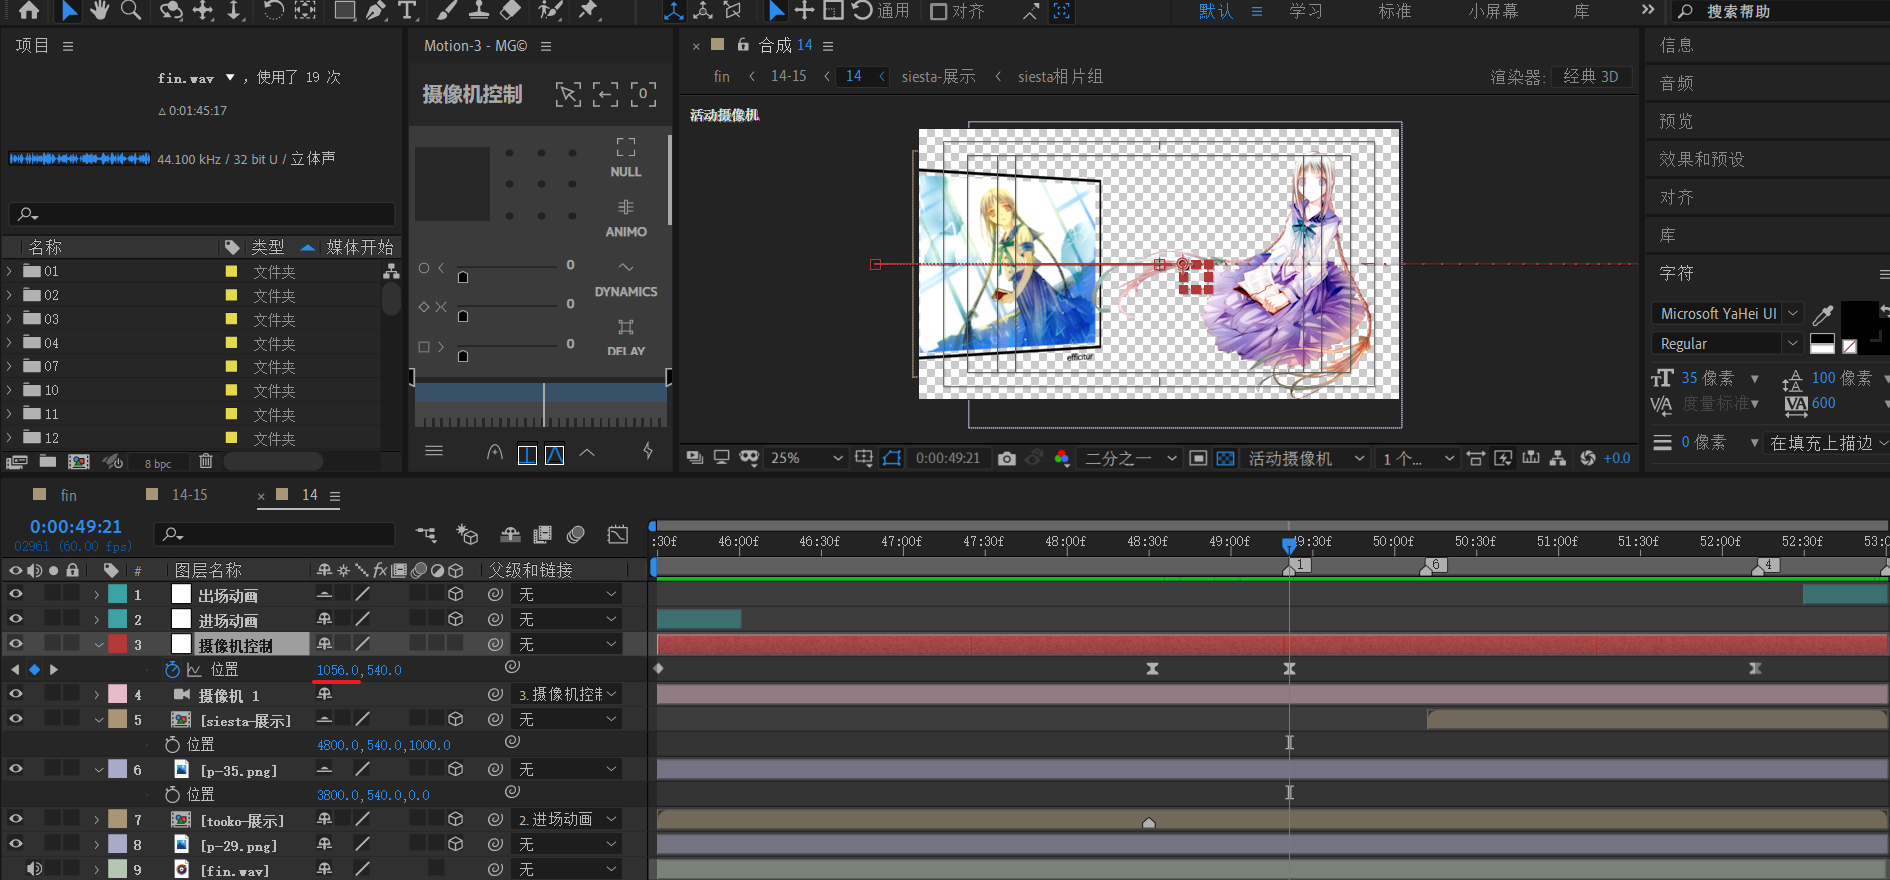Screen dimensions: 1890x880
Task: Select the Pen tool in toolbar
Action: point(376,10)
